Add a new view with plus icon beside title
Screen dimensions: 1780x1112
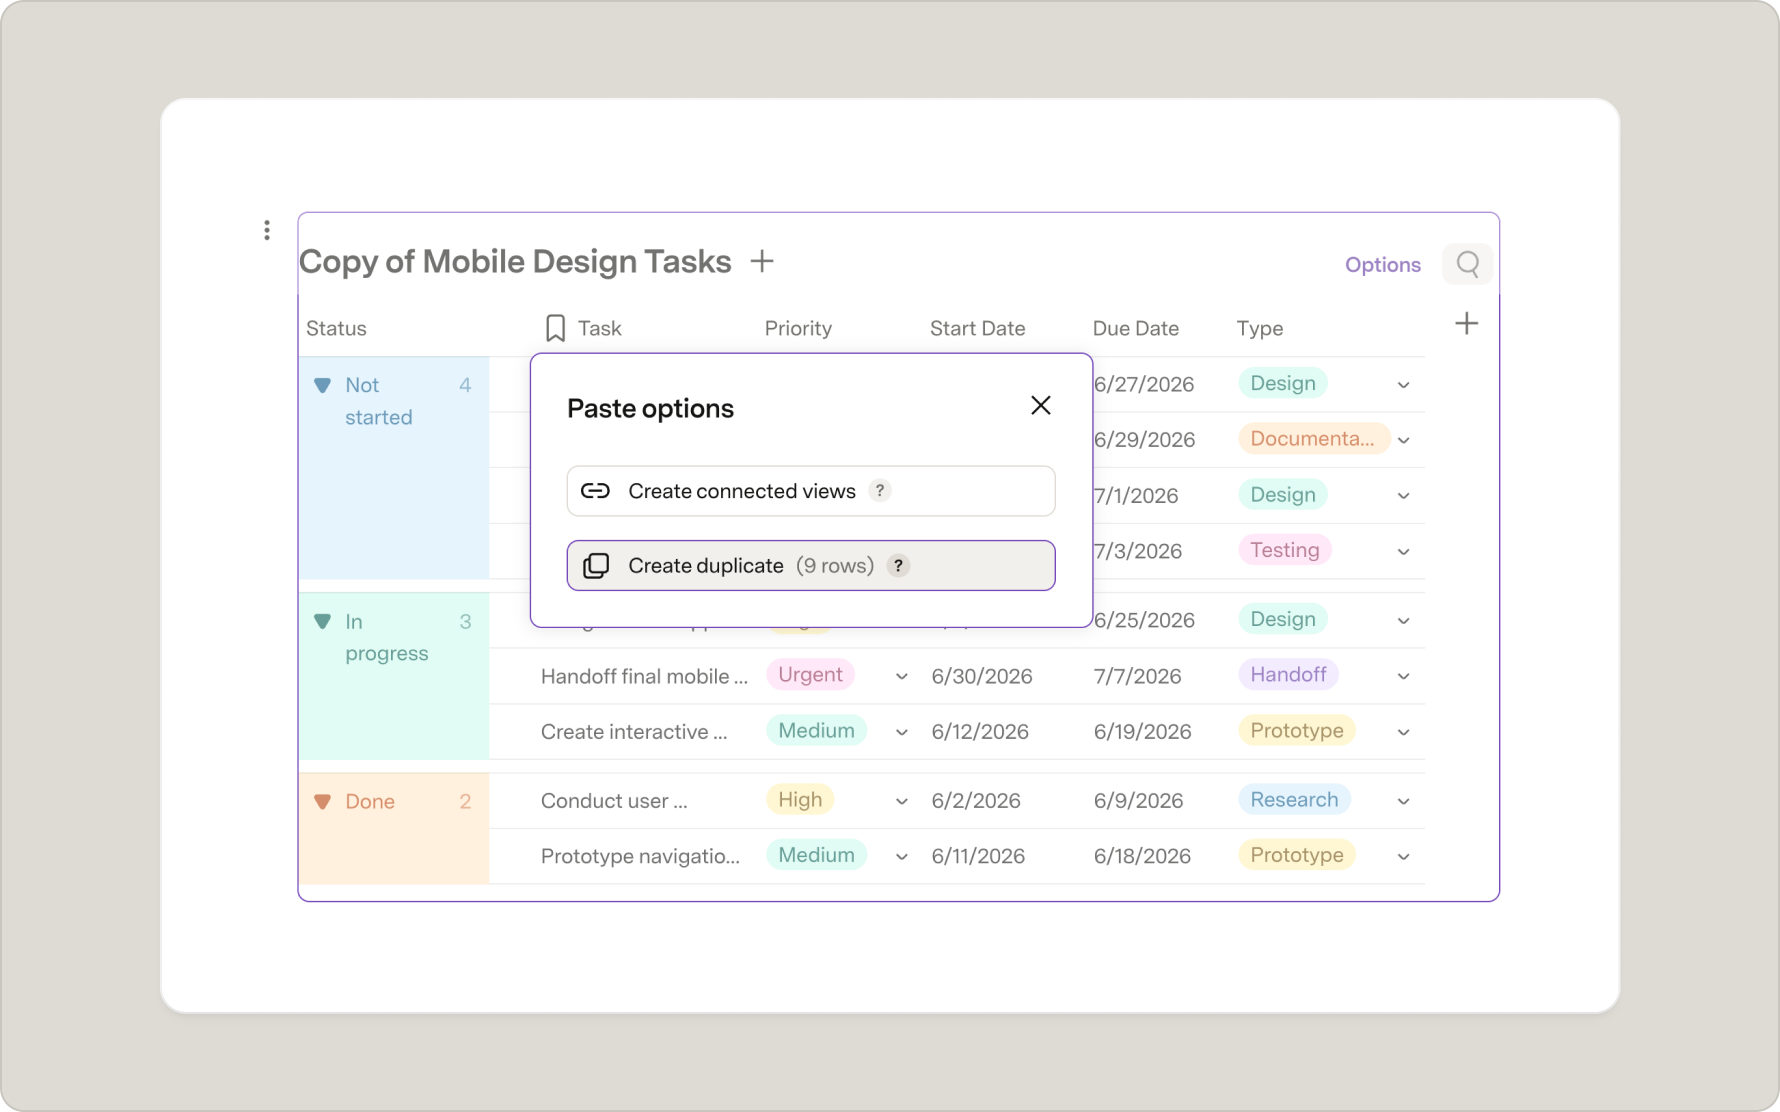pyautogui.click(x=762, y=262)
